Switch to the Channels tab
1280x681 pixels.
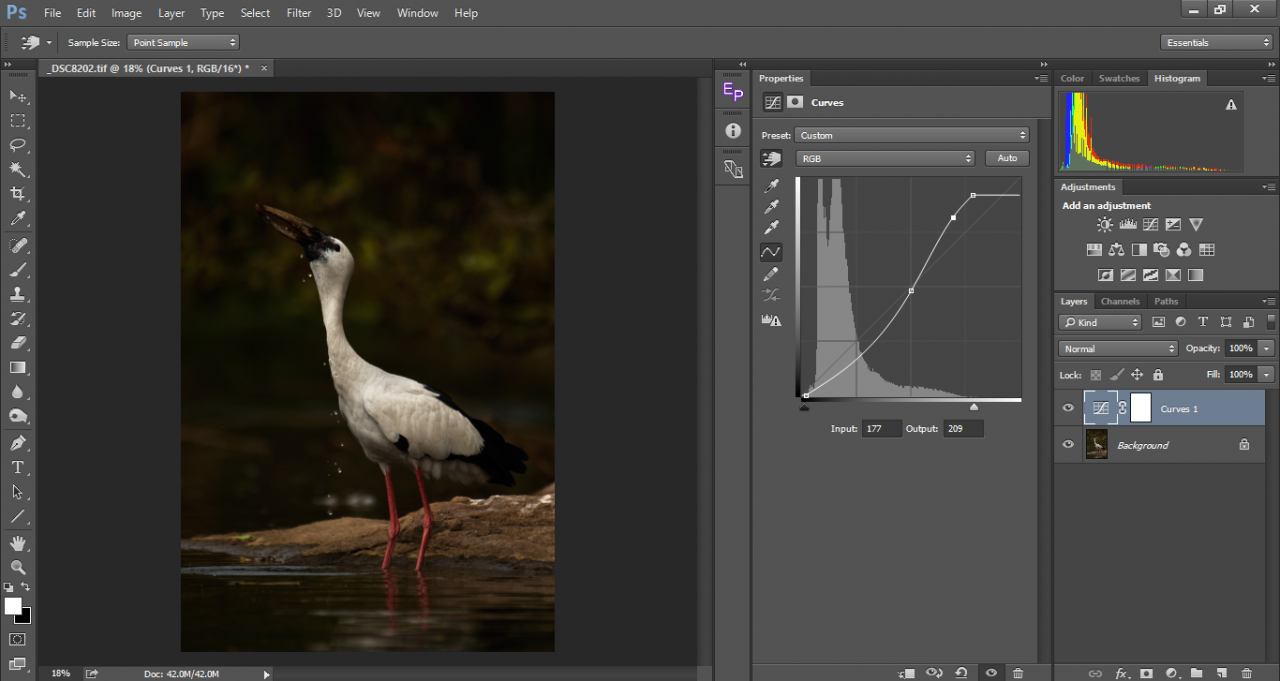coord(1119,301)
